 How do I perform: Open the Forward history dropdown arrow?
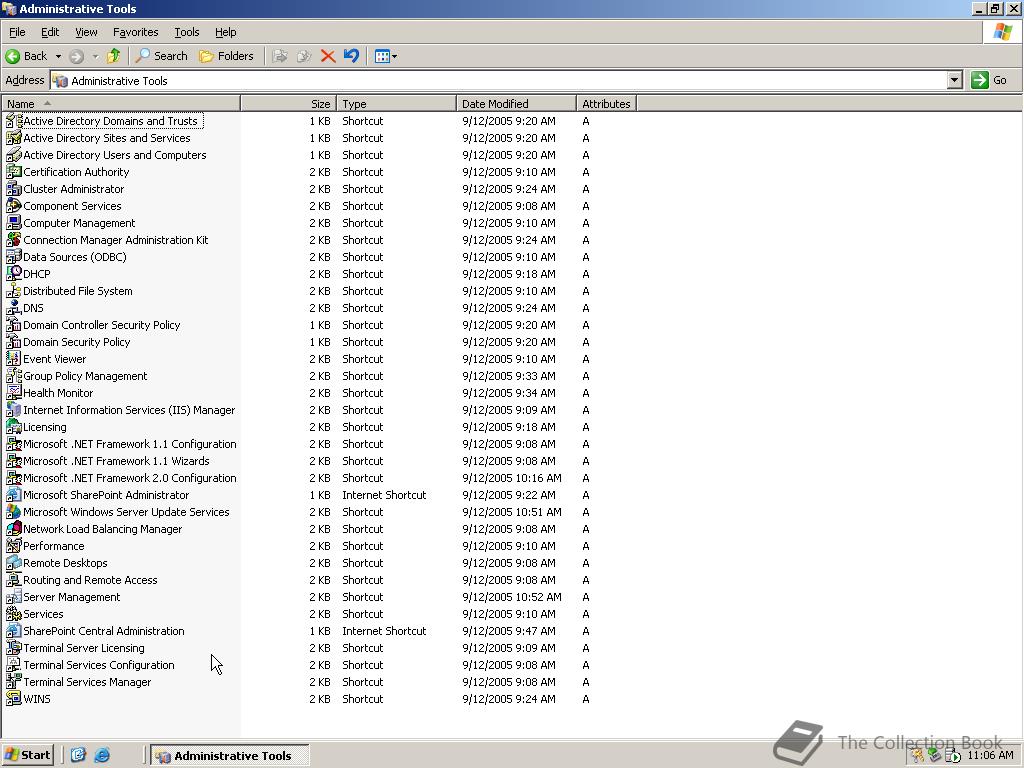tap(95, 56)
